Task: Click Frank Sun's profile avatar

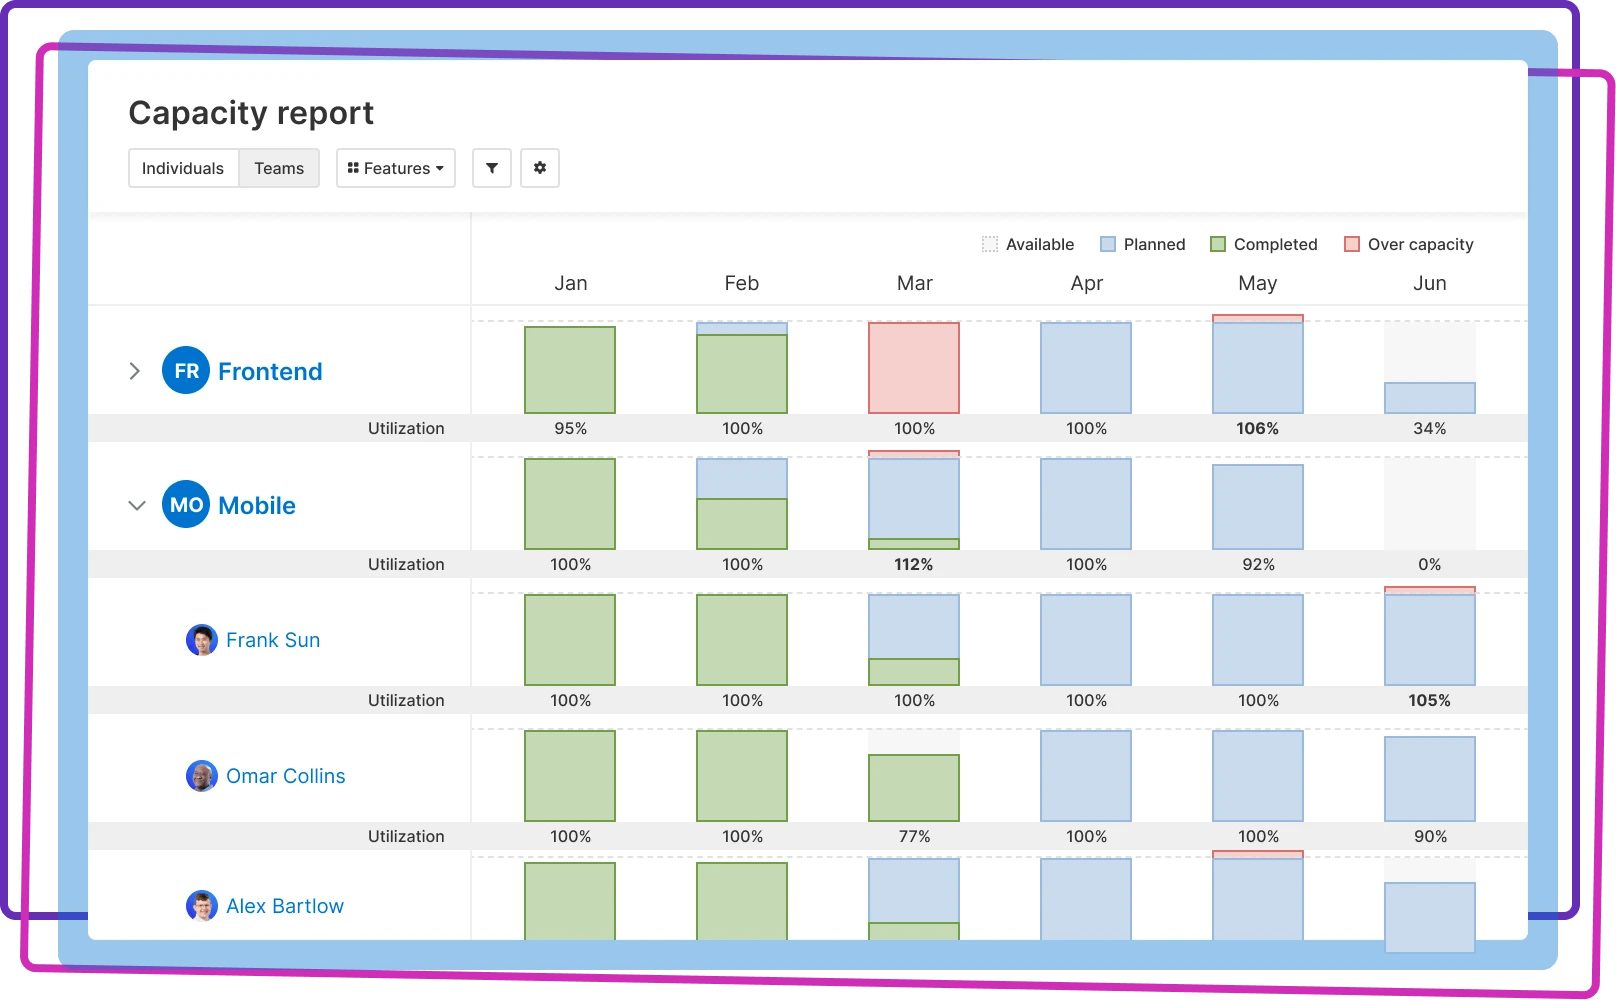Action: pyautogui.click(x=202, y=640)
